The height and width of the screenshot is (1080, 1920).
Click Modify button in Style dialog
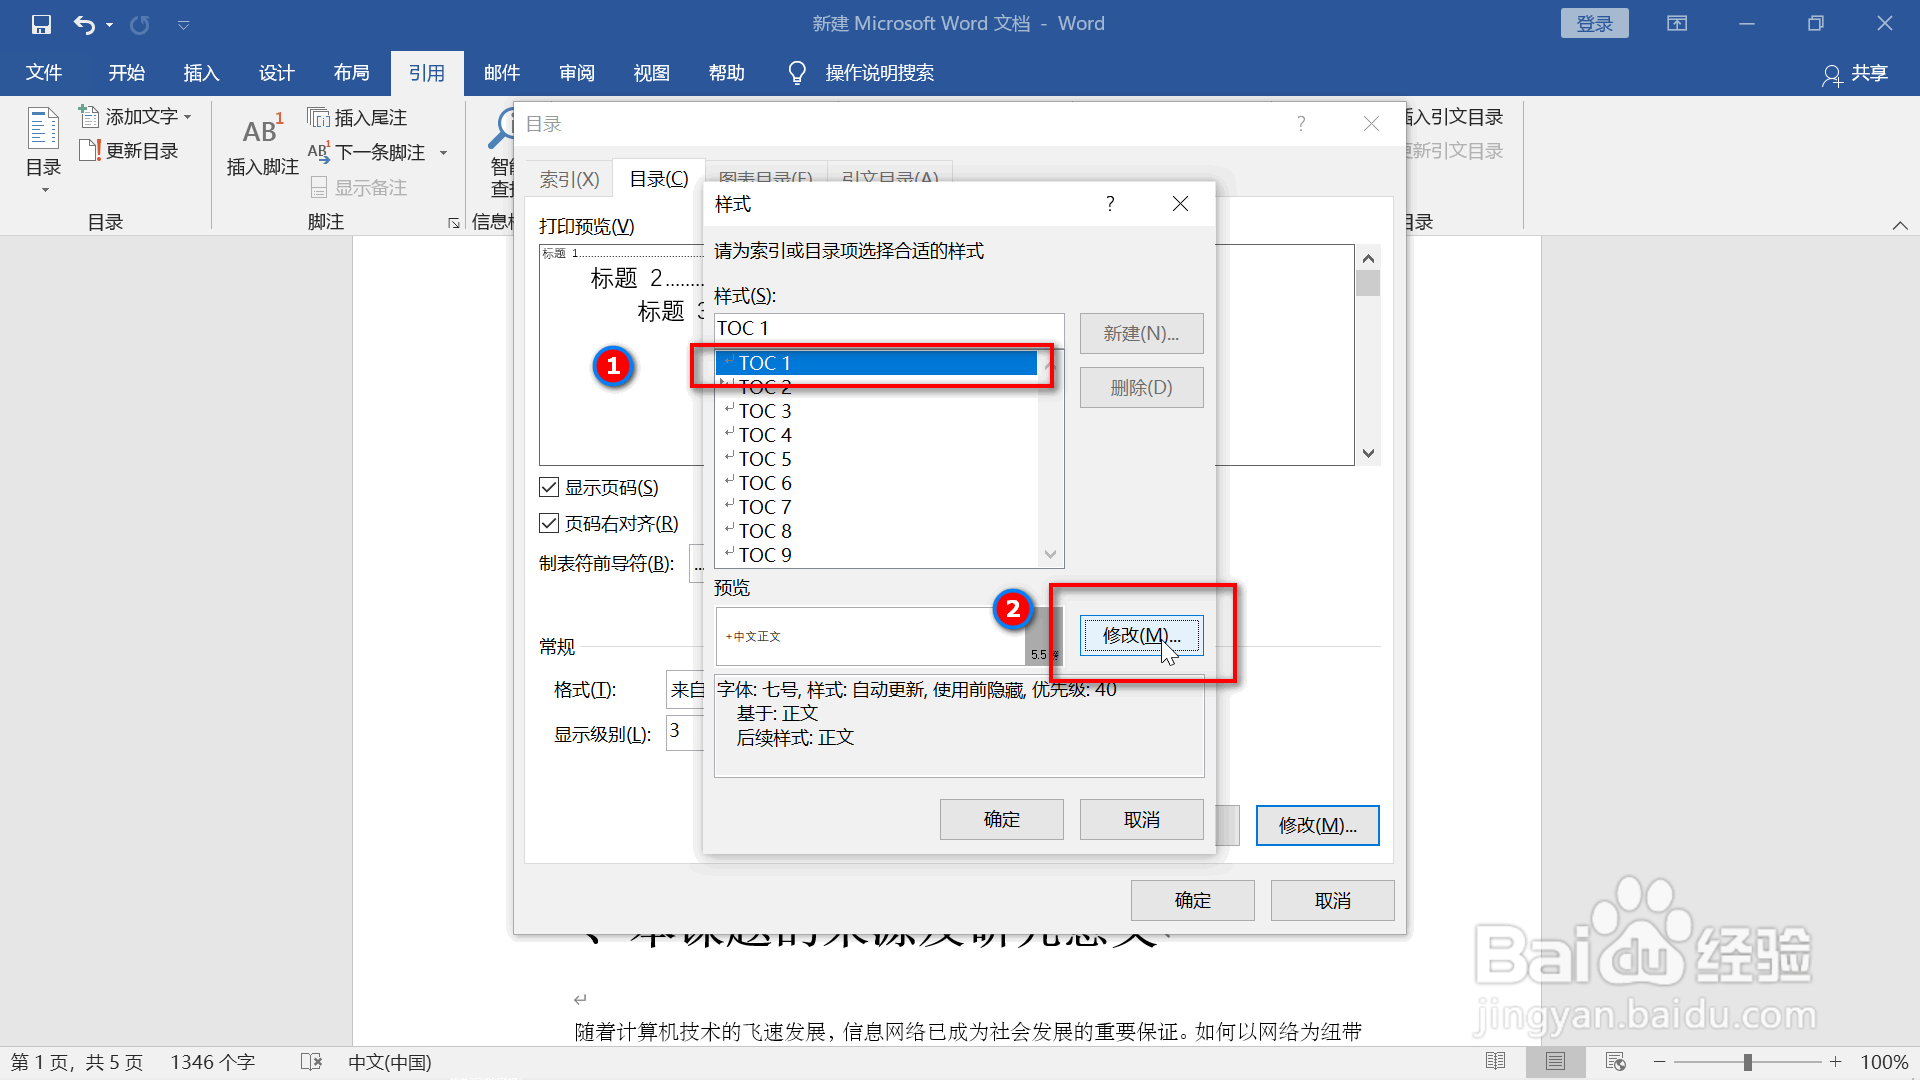pyautogui.click(x=1141, y=635)
